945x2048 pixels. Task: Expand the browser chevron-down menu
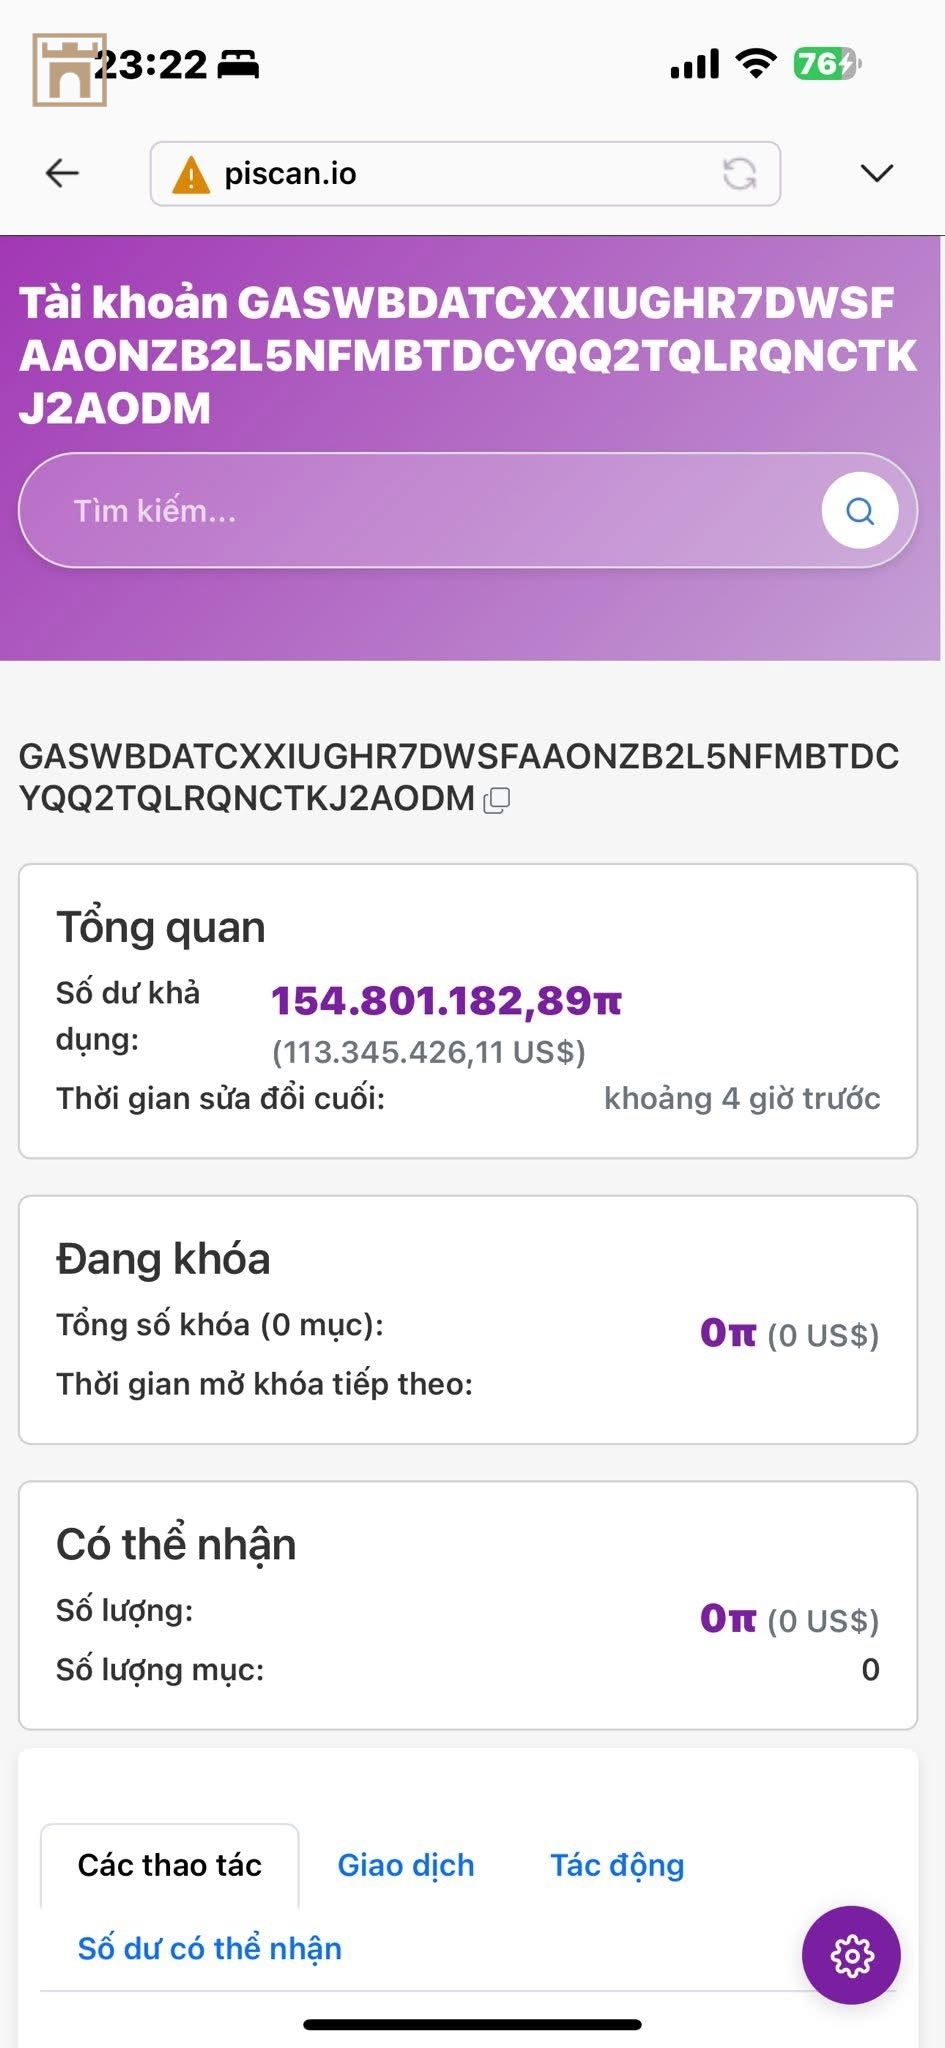point(877,174)
